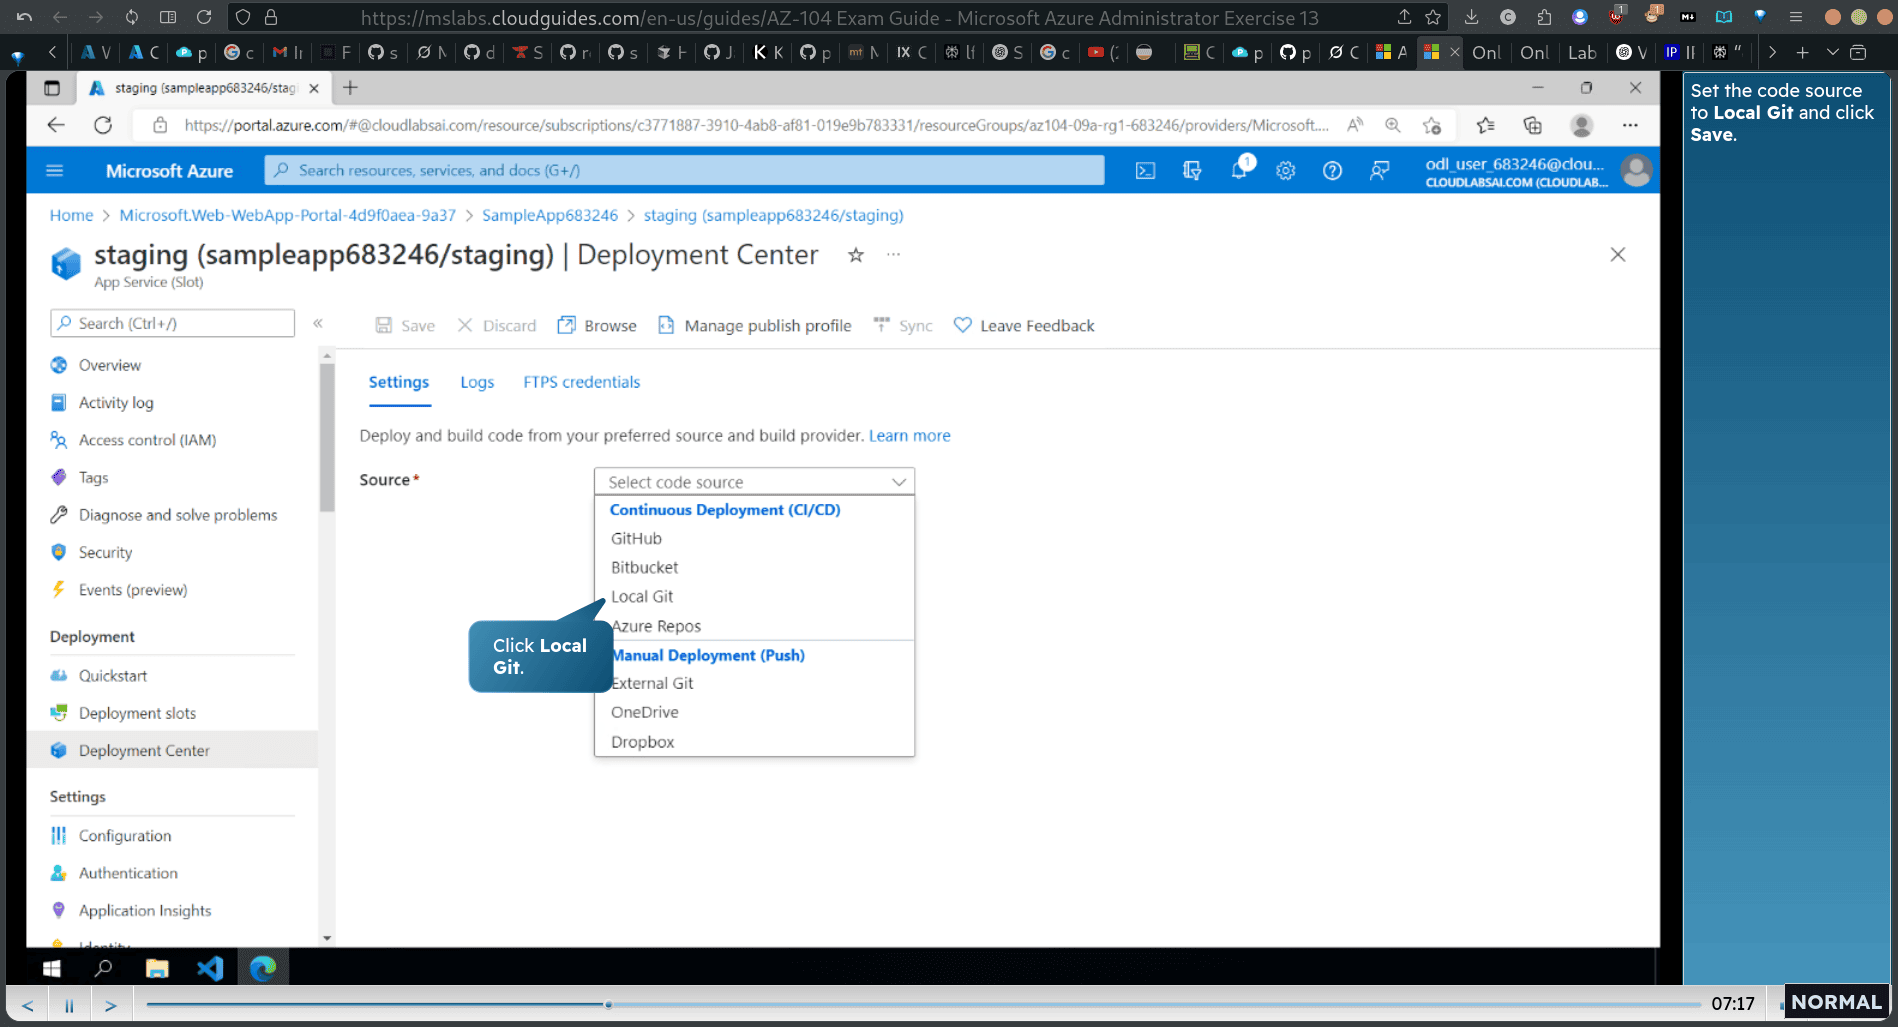Click the Save command

(x=405, y=326)
